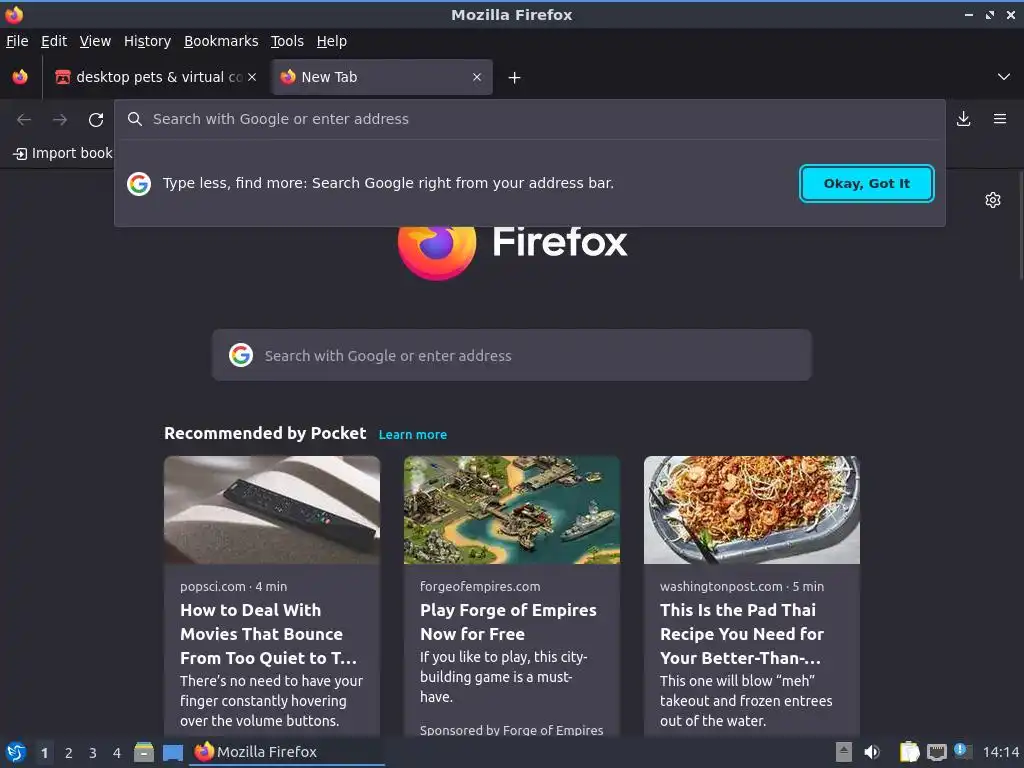Open a new tab with plus button
Viewport: 1024px width, 768px height.
pos(515,78)
